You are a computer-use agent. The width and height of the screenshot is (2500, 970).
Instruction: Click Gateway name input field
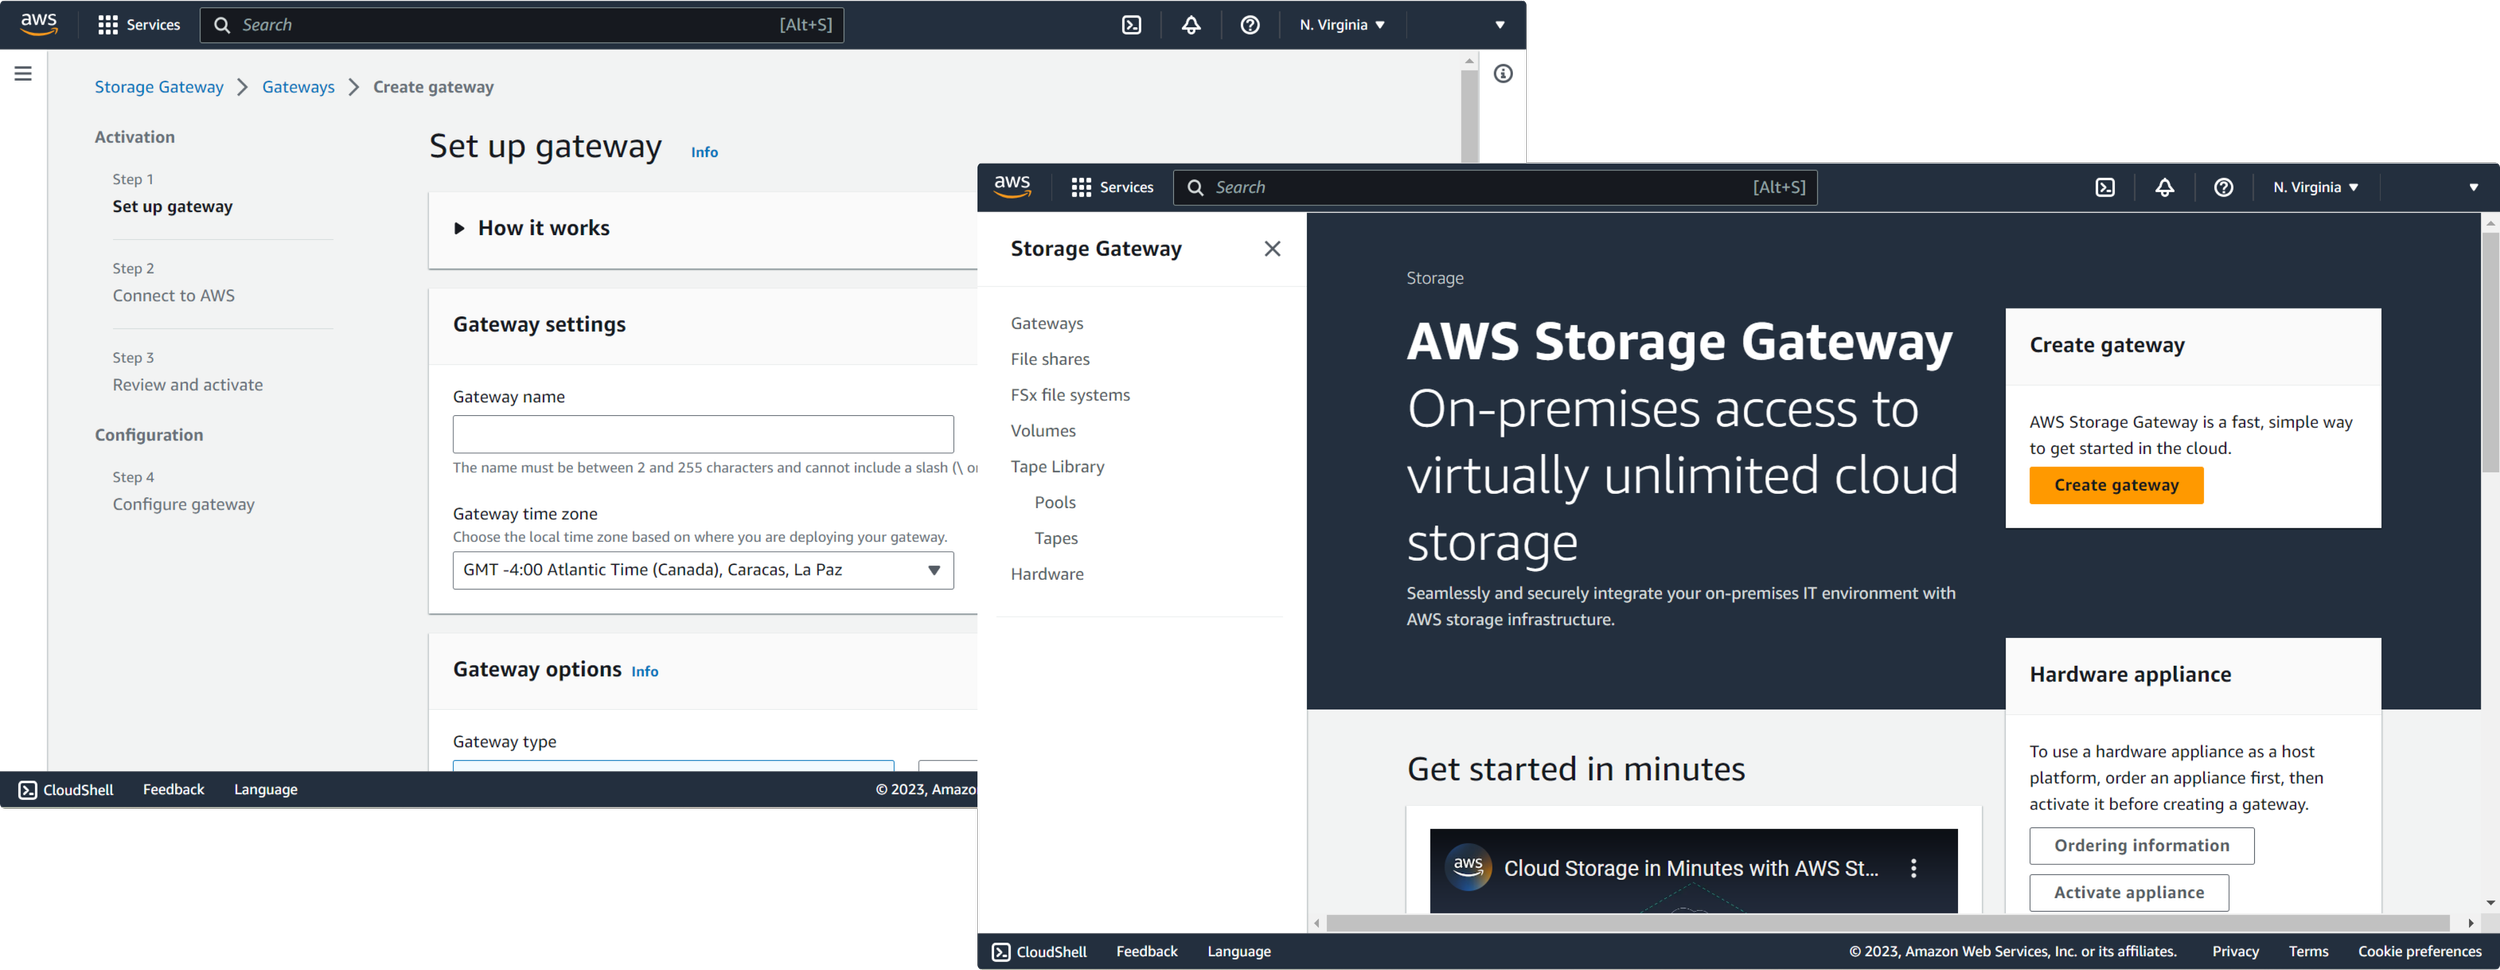coord(703,434)
